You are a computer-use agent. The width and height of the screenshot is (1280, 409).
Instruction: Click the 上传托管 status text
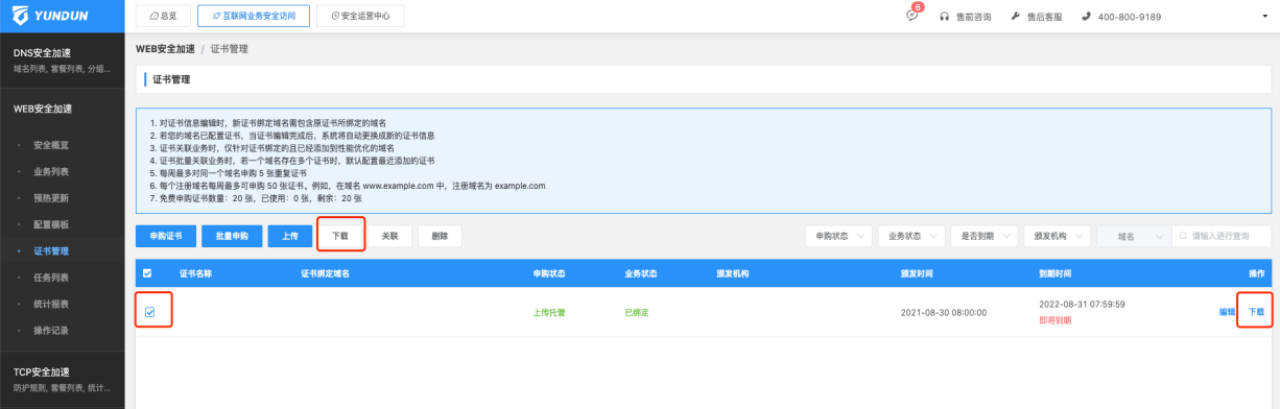click(549, 312)
